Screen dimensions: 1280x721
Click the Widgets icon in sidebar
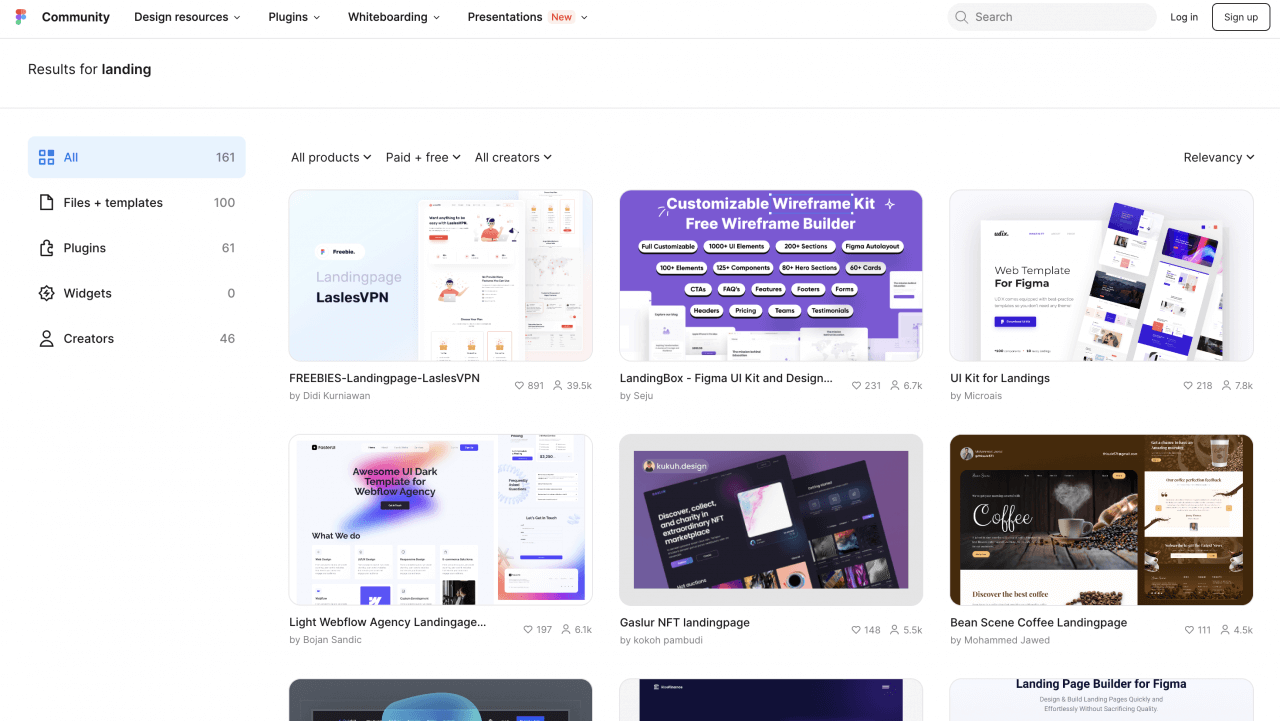click(46, 293)
